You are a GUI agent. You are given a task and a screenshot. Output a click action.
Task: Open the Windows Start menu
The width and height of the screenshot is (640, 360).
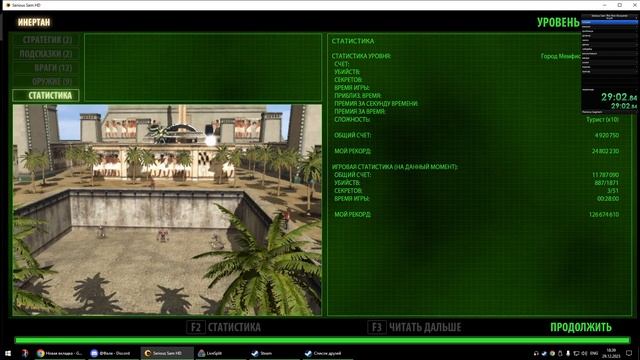[8, 353]
